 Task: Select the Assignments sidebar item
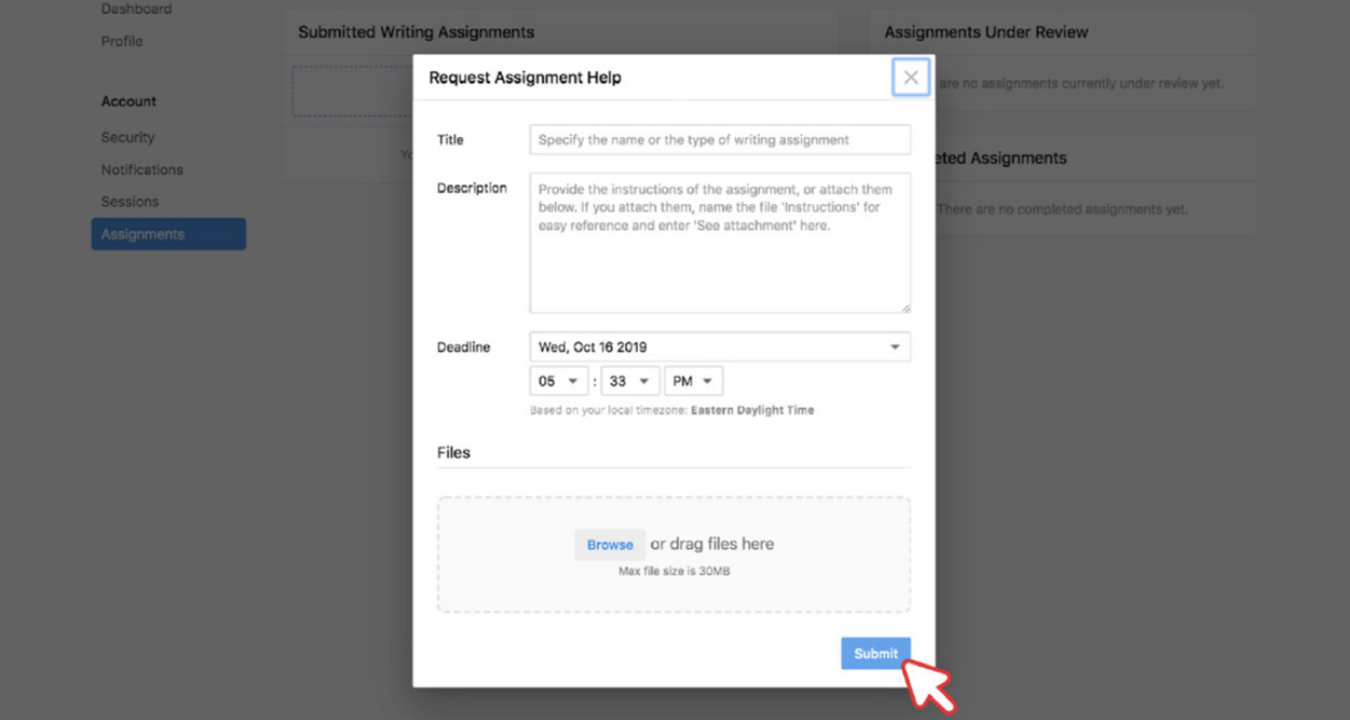[x=140, y=233]
